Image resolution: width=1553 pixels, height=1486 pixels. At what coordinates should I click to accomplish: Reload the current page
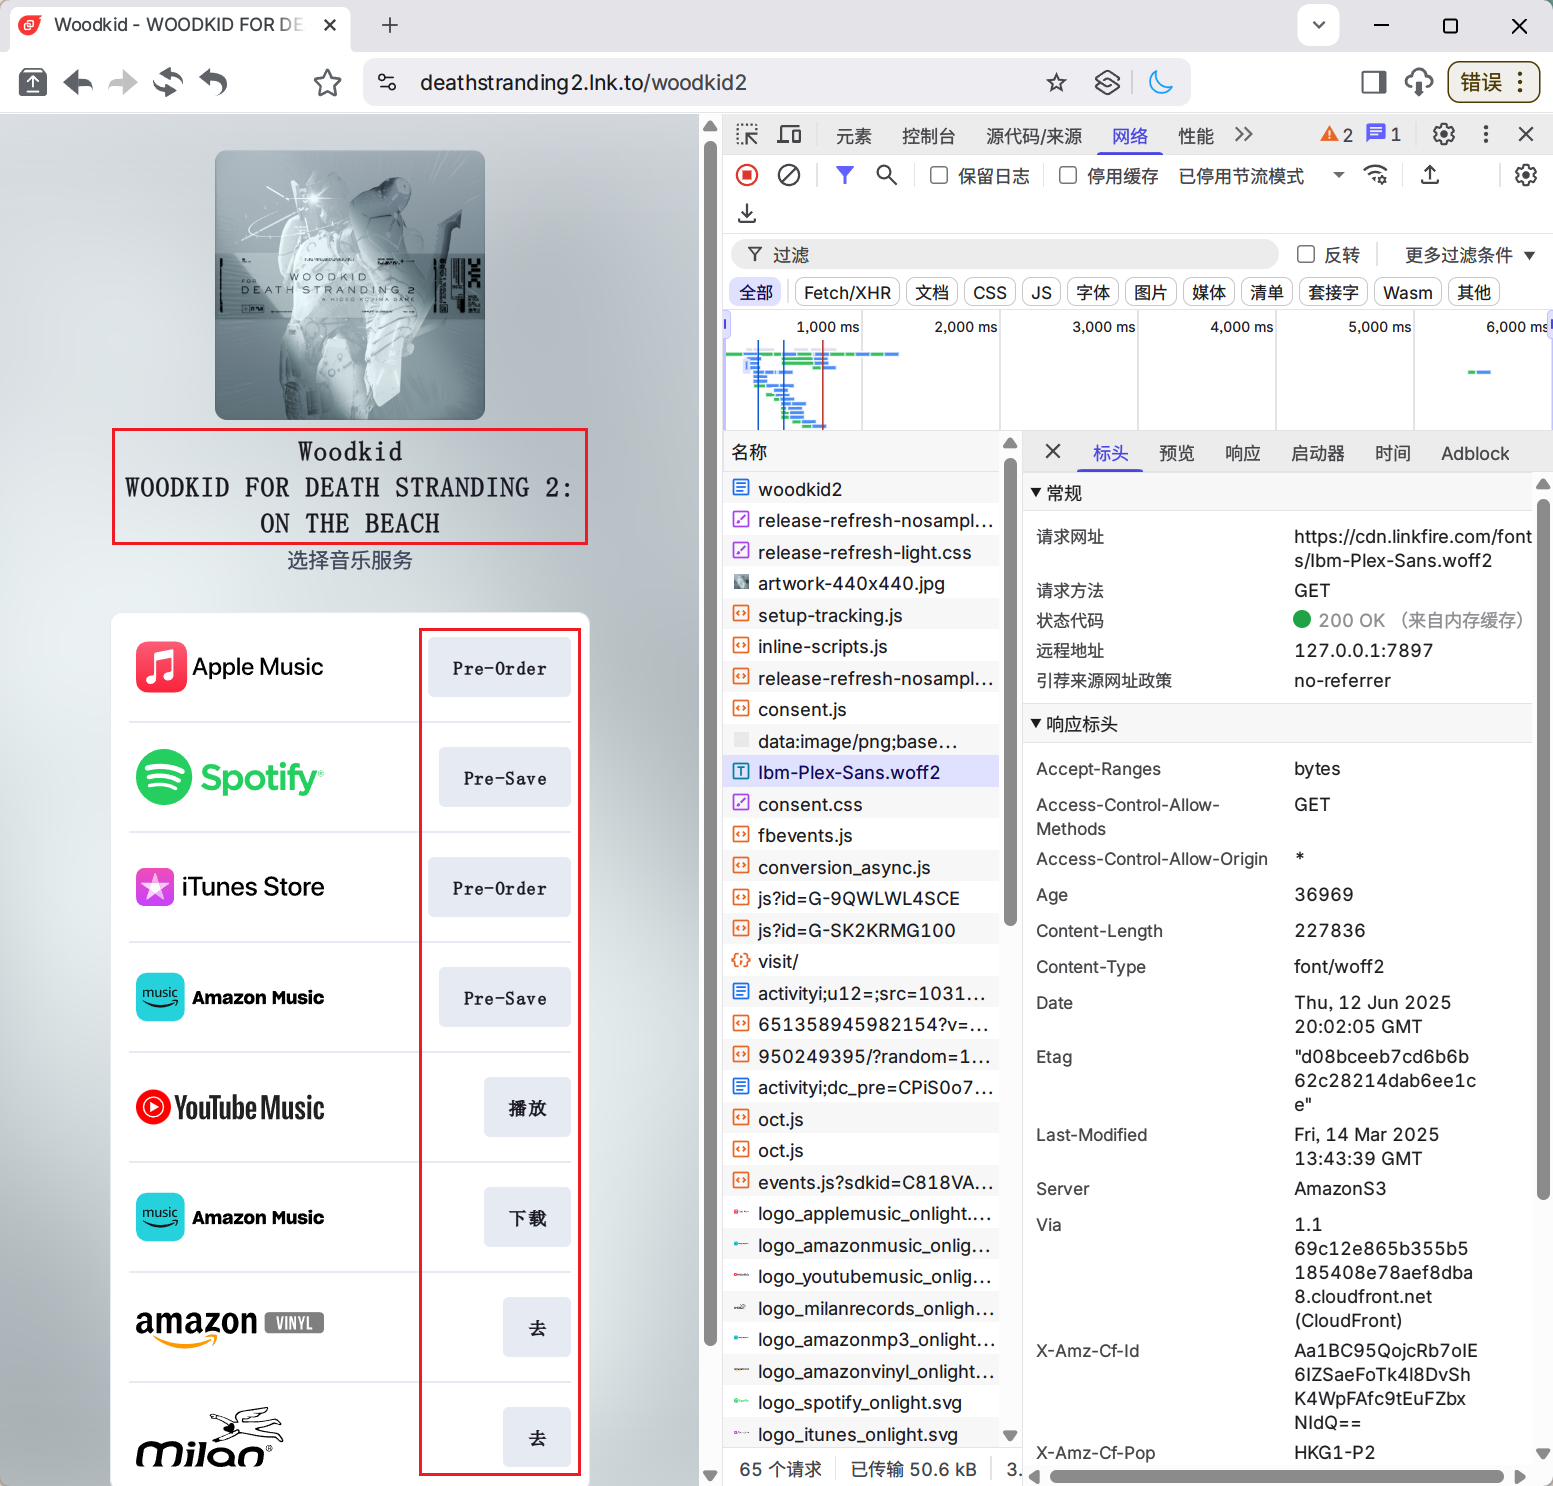click(x=167, y=83)
